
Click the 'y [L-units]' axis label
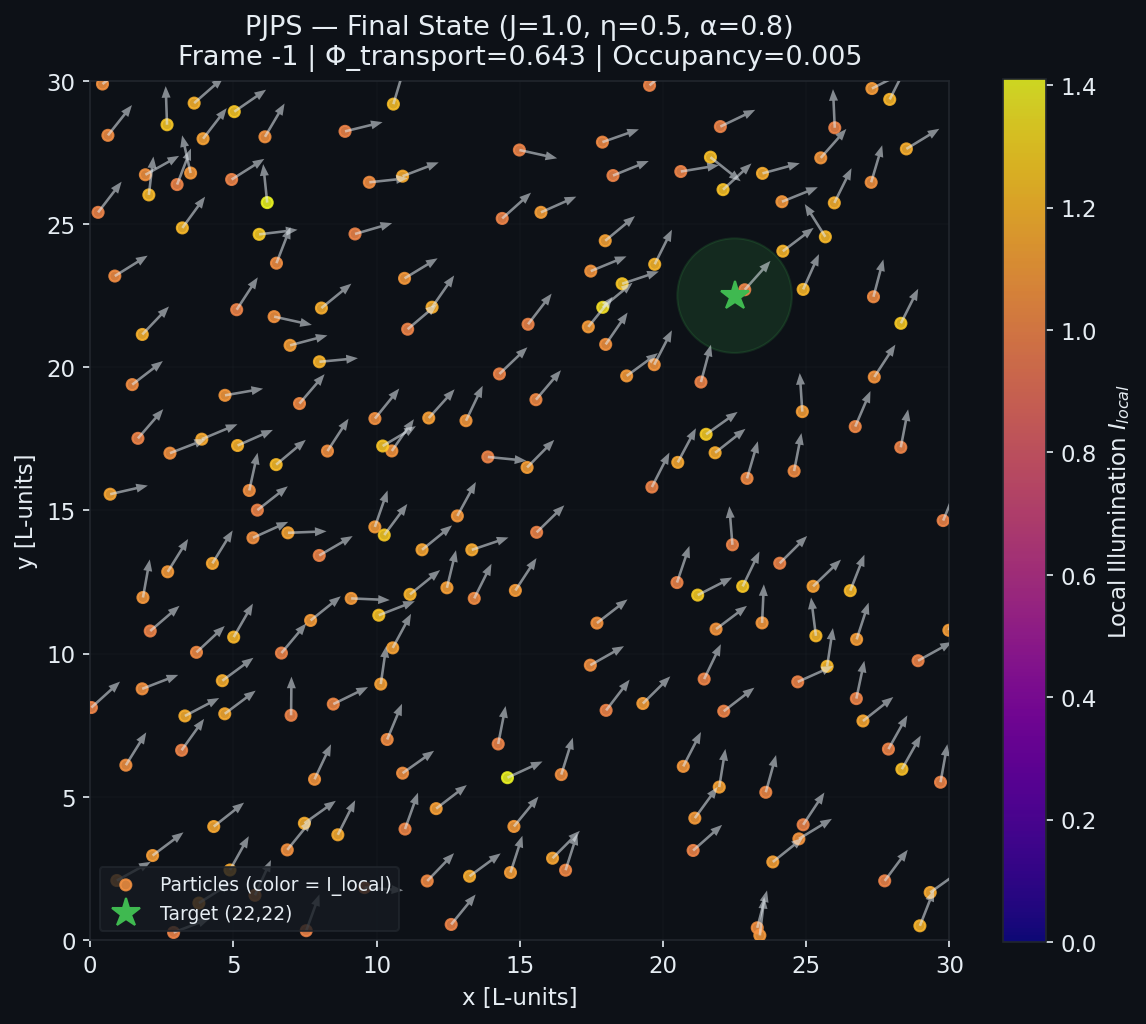(26, 511)
